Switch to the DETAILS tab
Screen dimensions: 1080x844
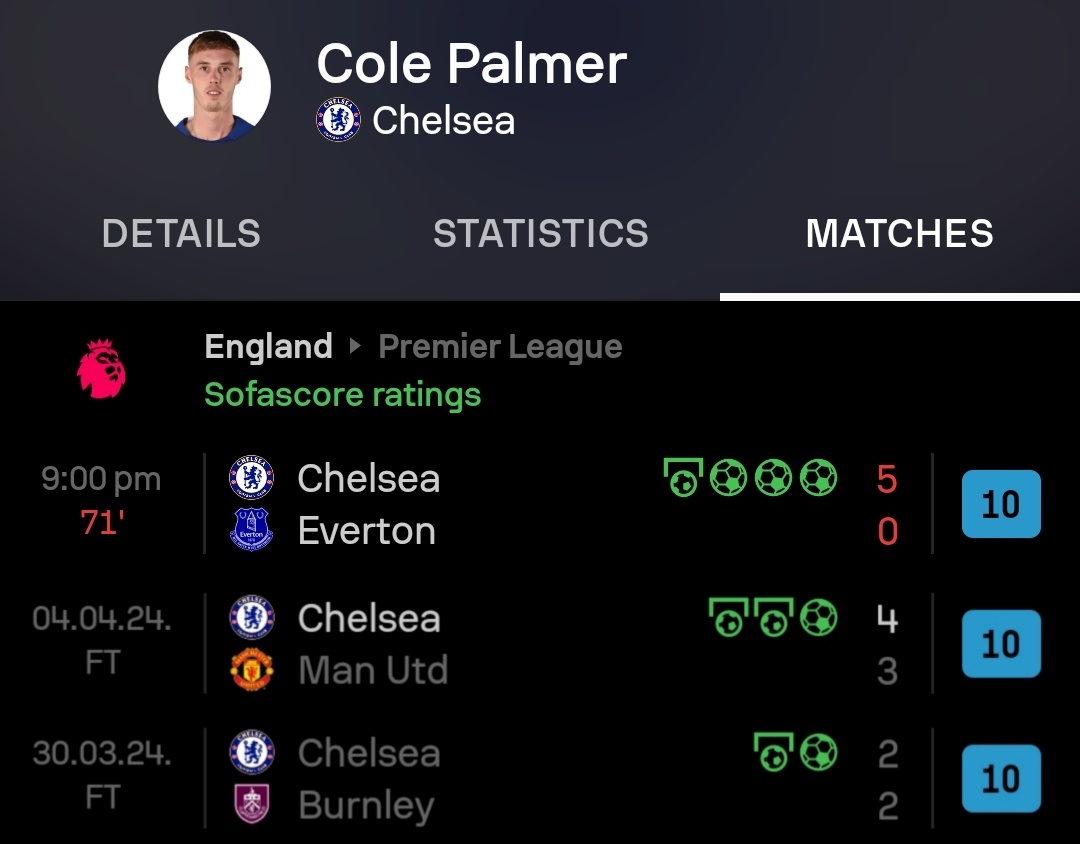(181, 233)
